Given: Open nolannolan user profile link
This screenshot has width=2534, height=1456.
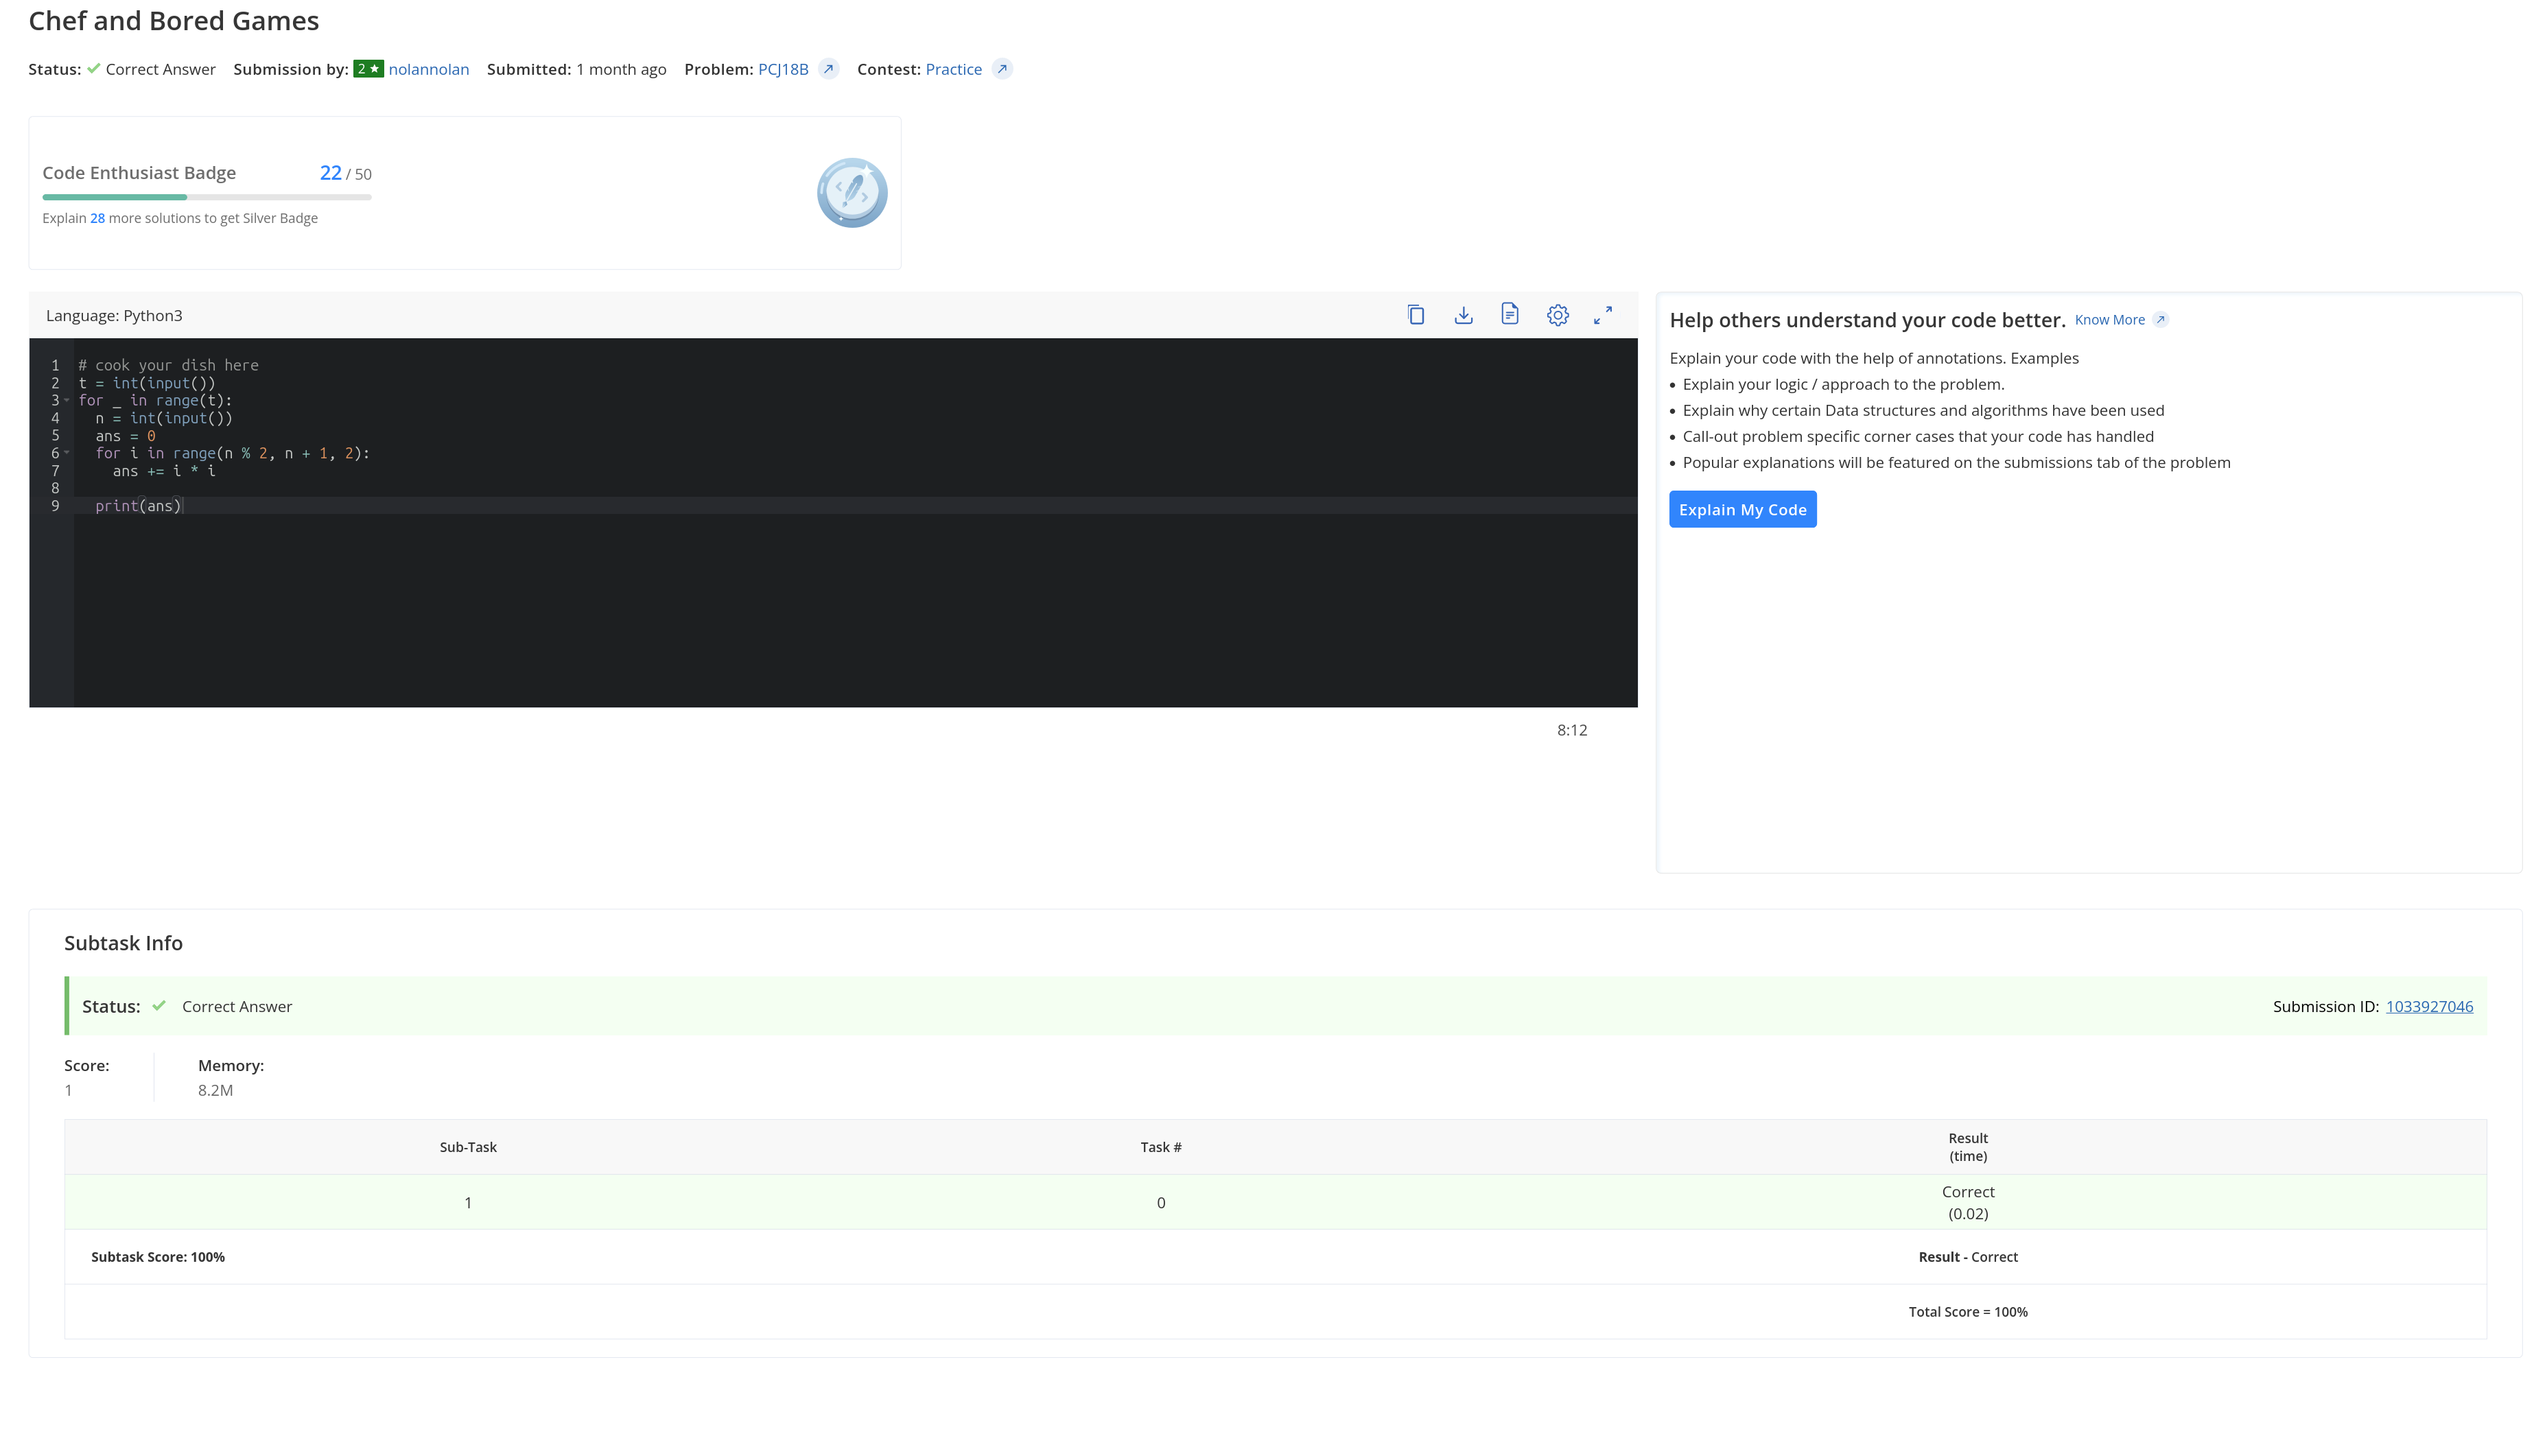Looking at the screenshot, I should pos(428,69).
